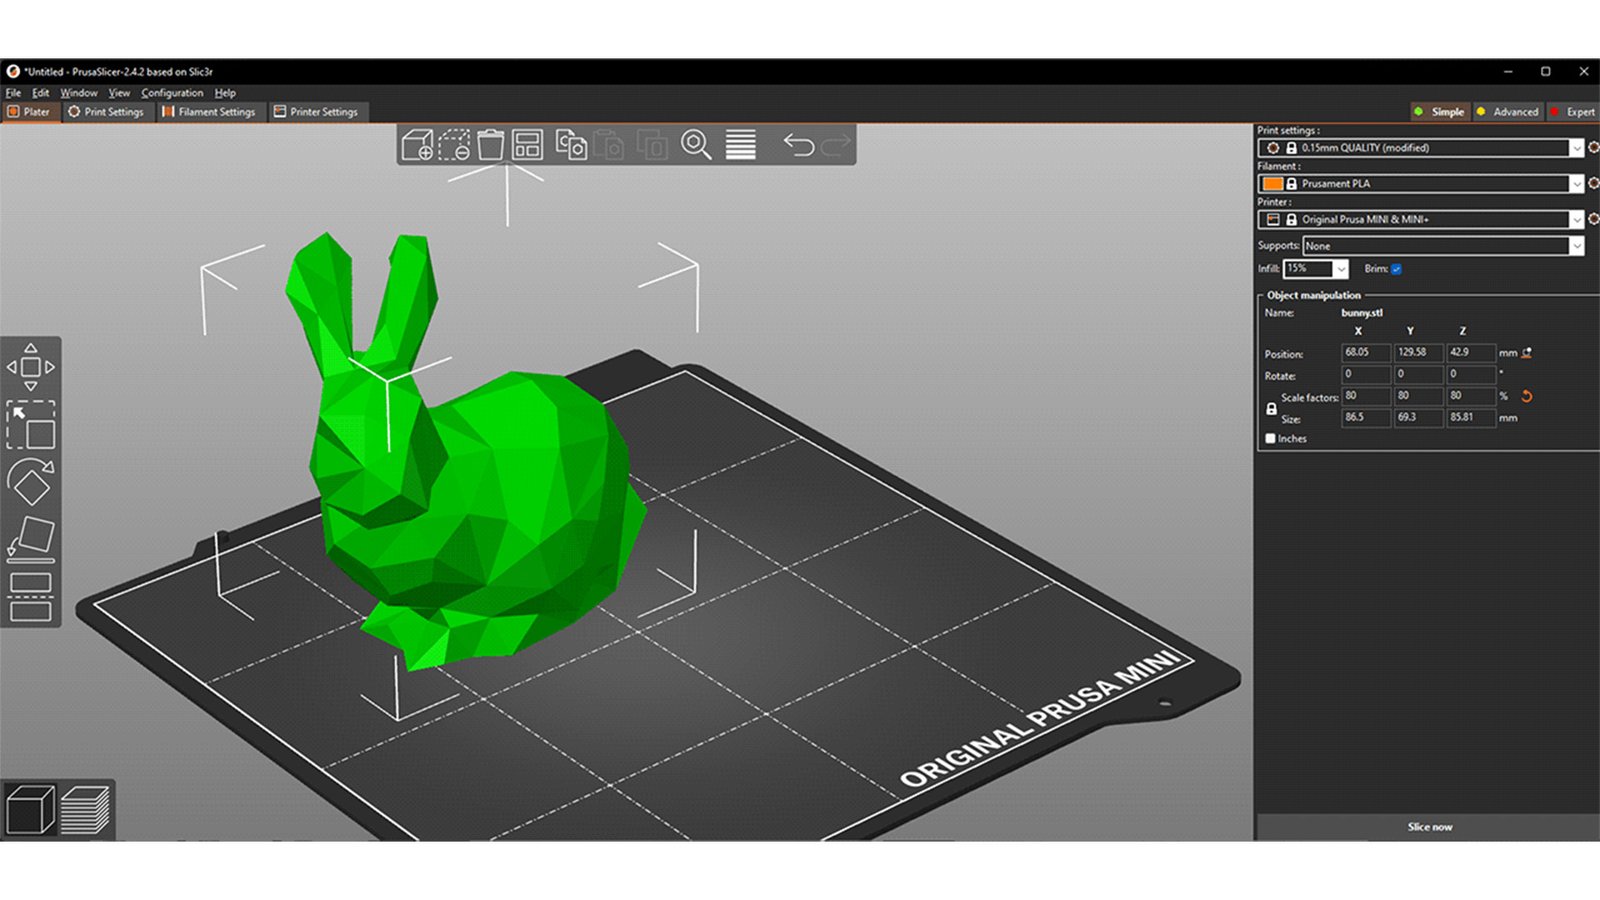Click the orange filament color swatch
This screenshot has width=1600, height=900.
click(1272, 183)
